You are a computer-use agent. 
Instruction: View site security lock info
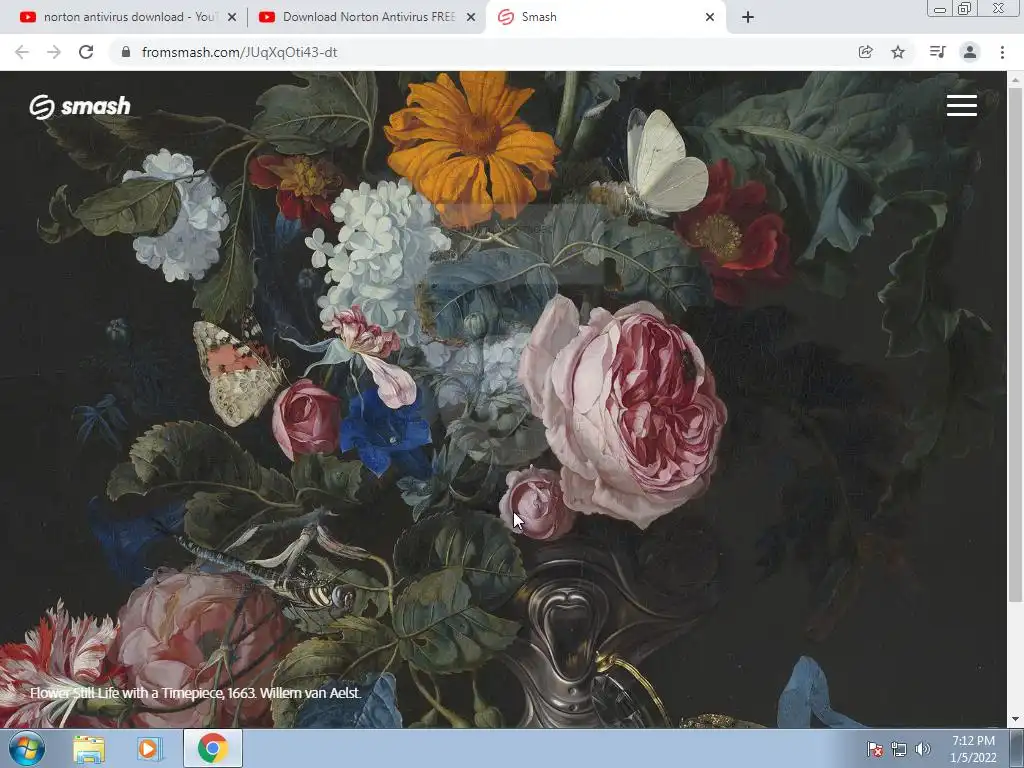126,52
